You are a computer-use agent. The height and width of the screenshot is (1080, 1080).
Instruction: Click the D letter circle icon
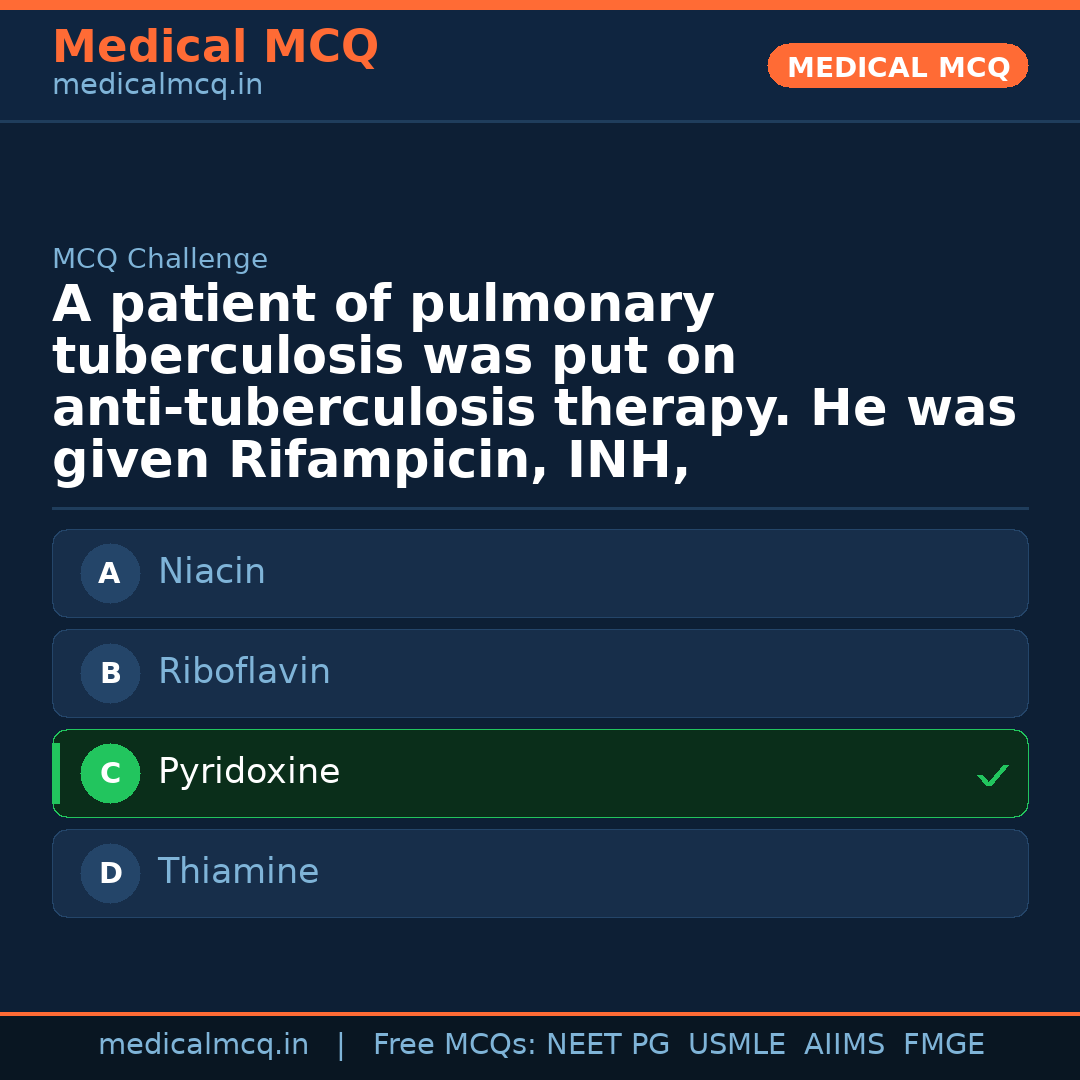click(x=110, y=873)
